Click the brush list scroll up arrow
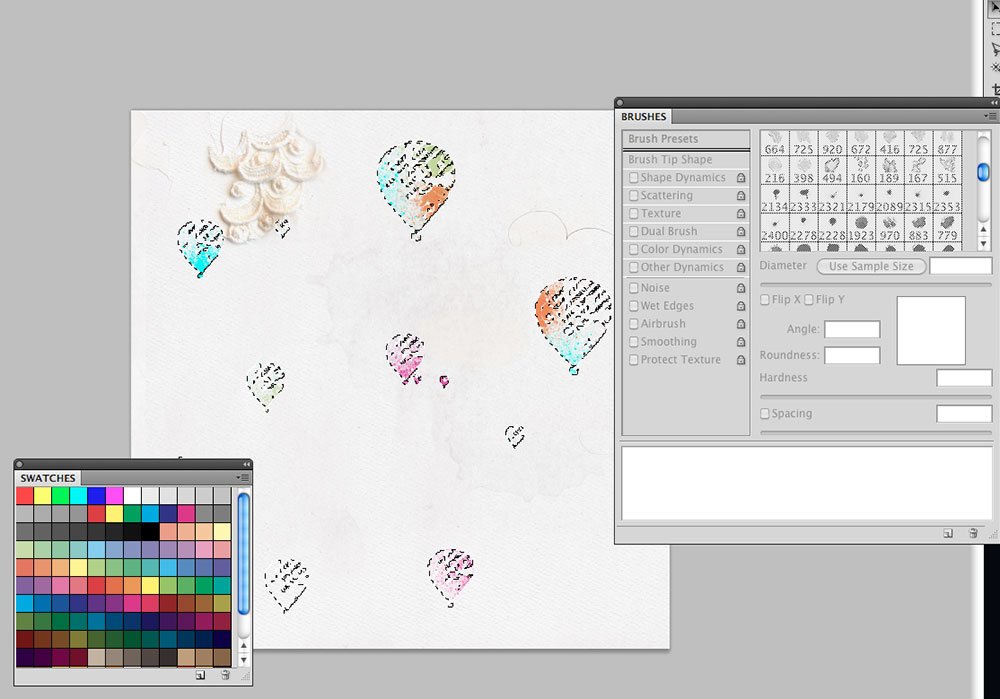 click(983, 230)
